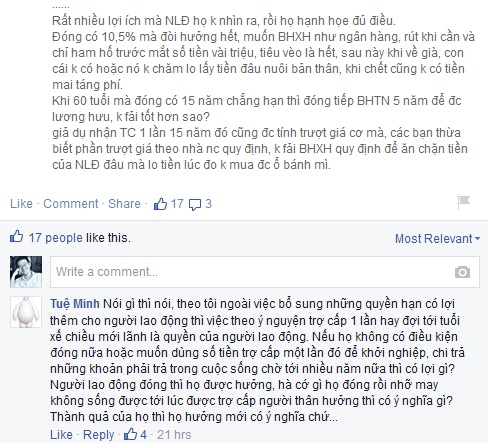This screenshot has height=443, width=490.
Task: Click the camera attach photo icon
Action: click(462, 272)
